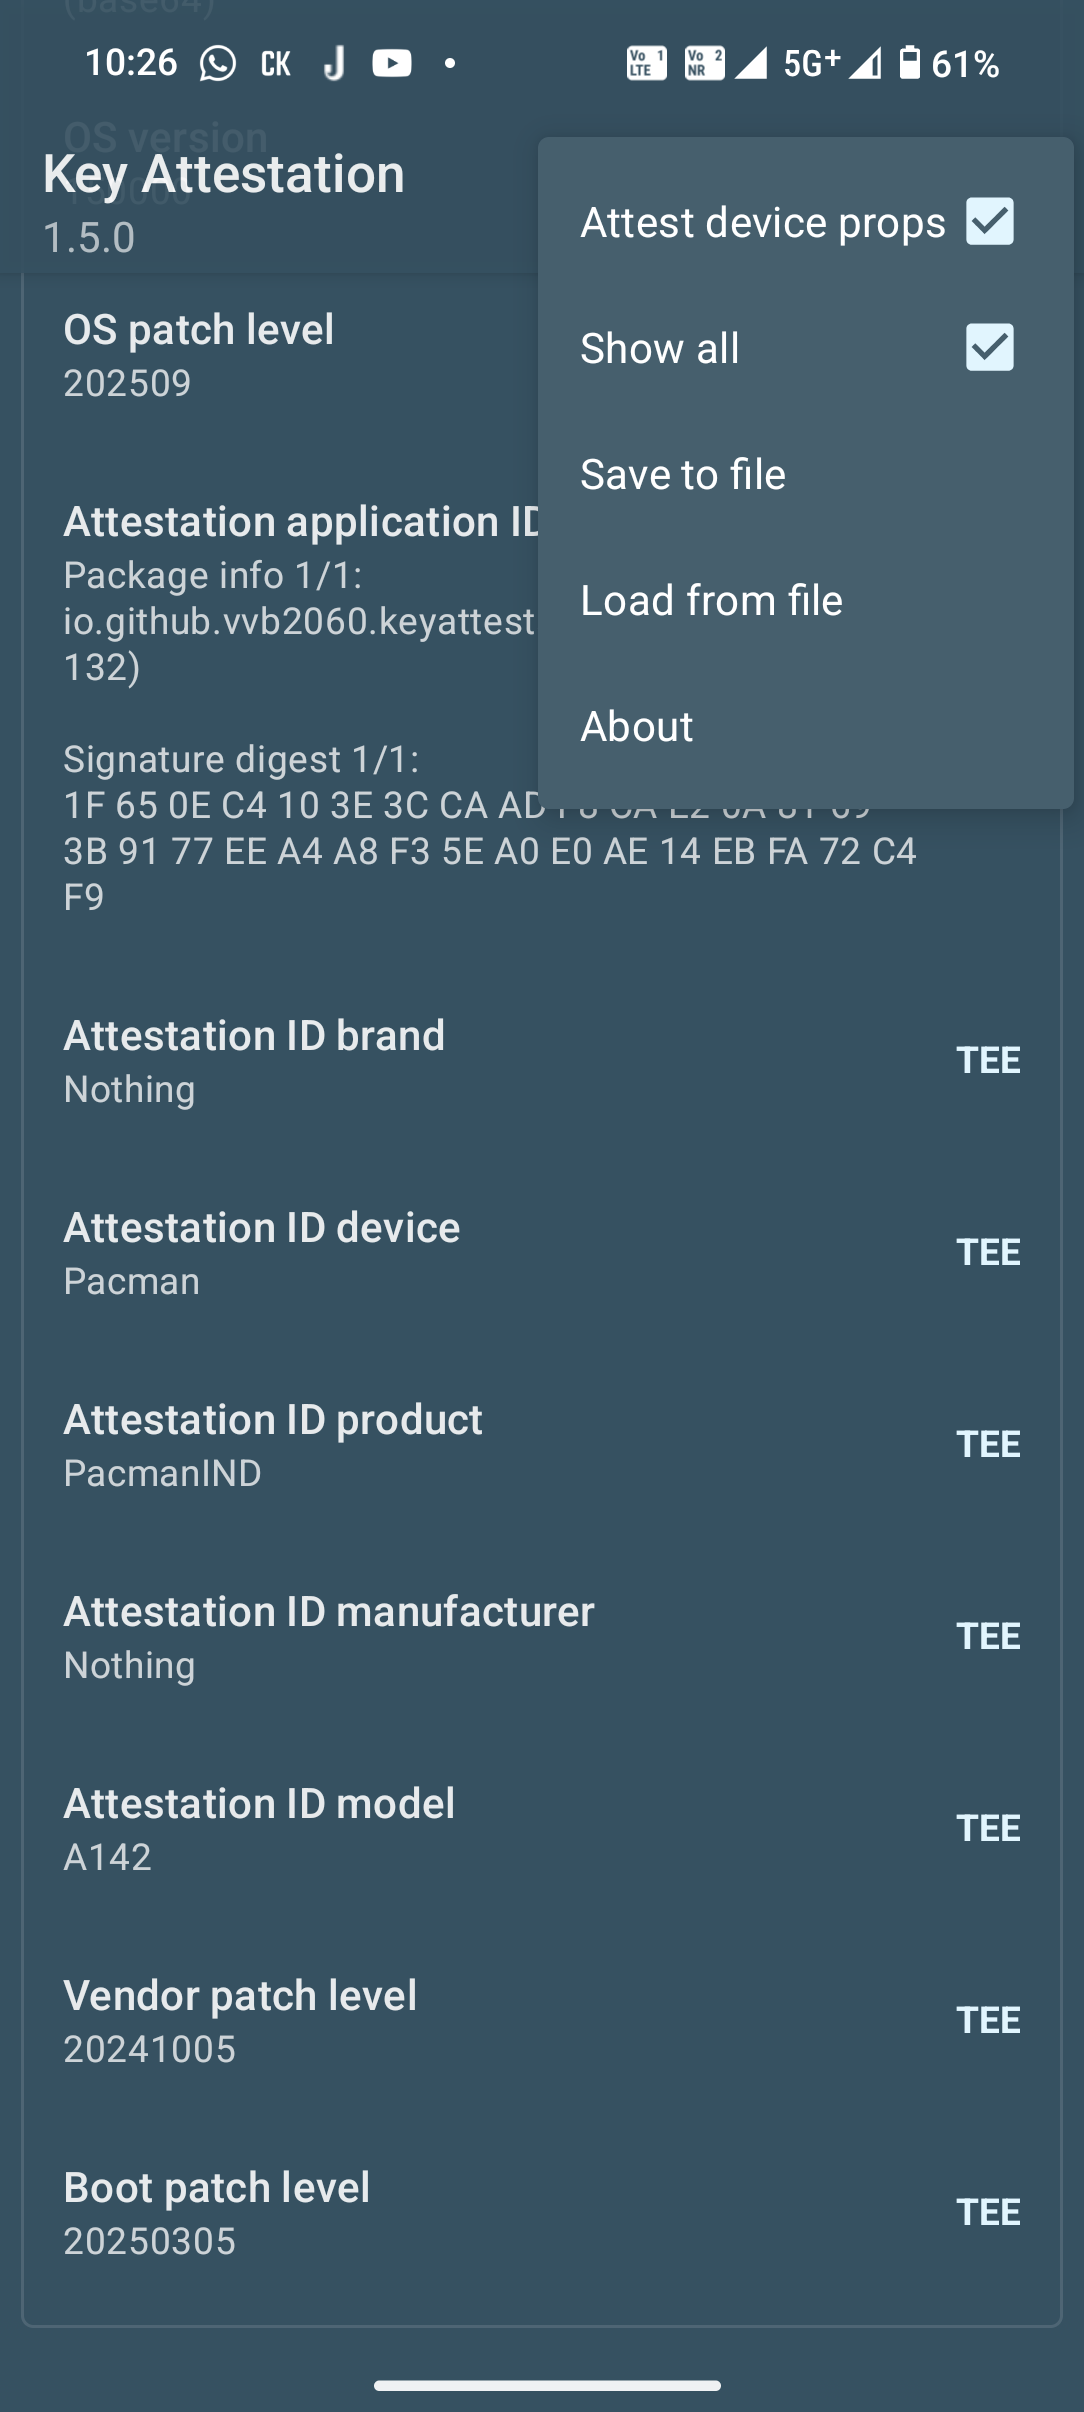Open the About menu entry
The height and width of the screenshot is (2412, 1084).
637,726
